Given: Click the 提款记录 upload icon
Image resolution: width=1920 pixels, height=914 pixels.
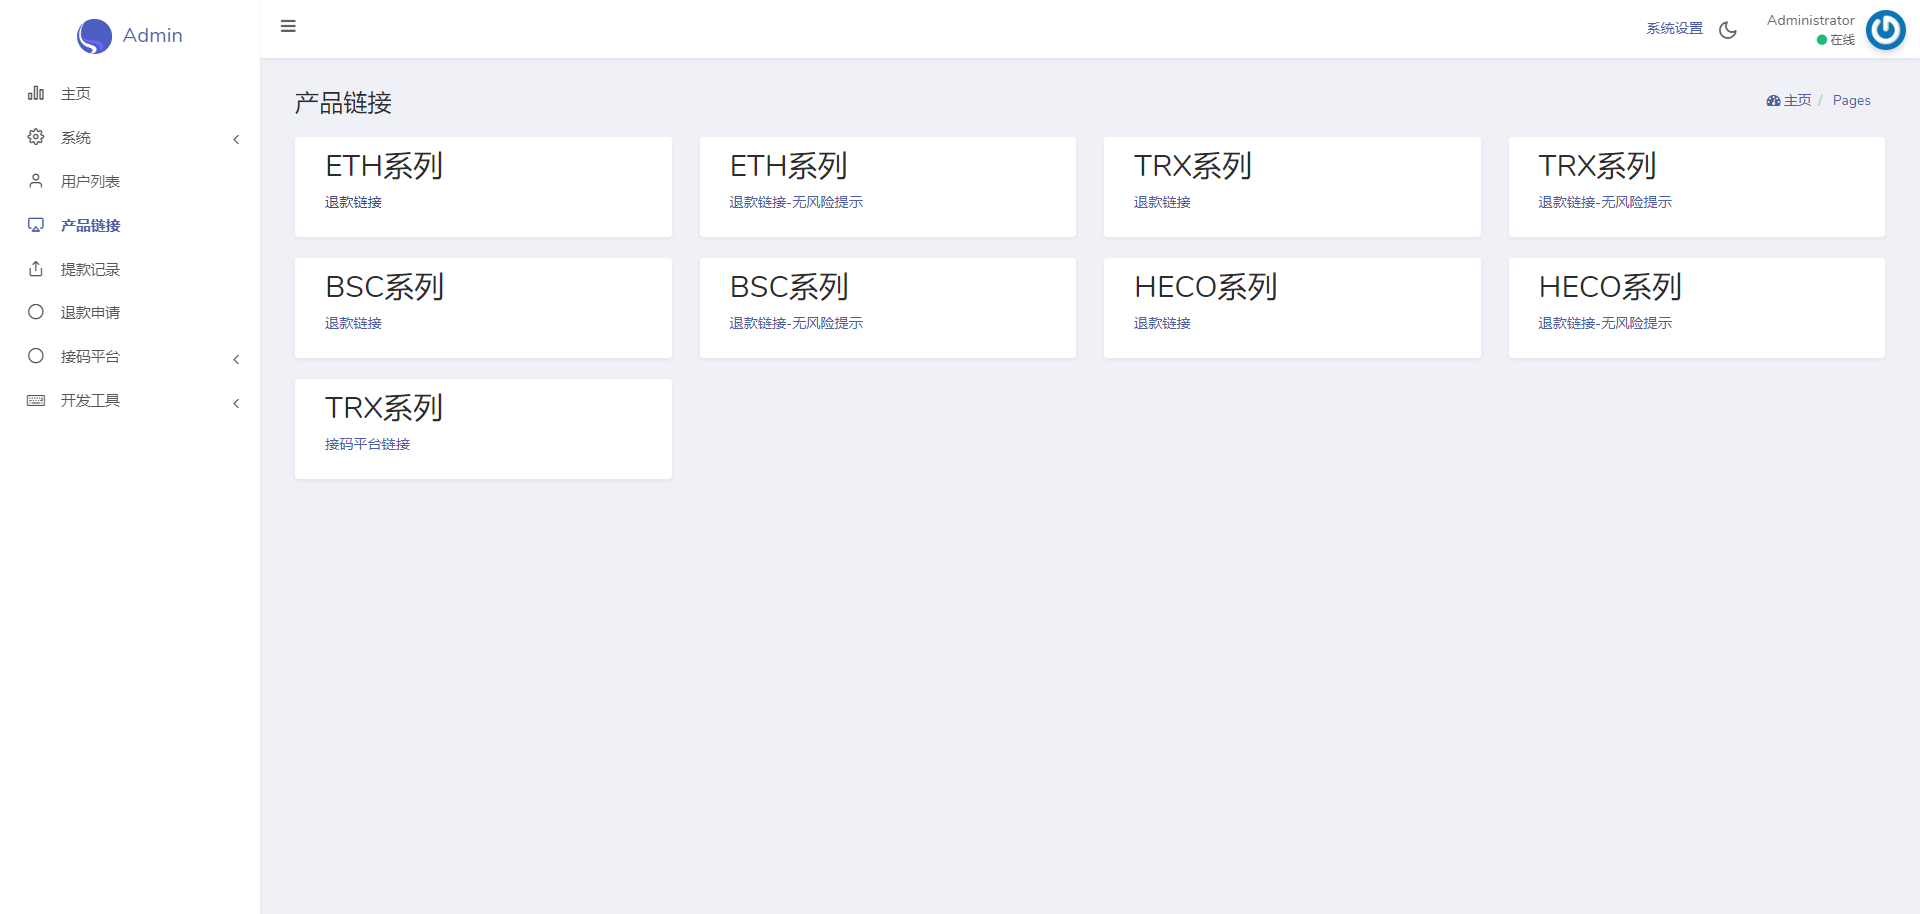Looking at the screenshot, I should pos(36,269).
